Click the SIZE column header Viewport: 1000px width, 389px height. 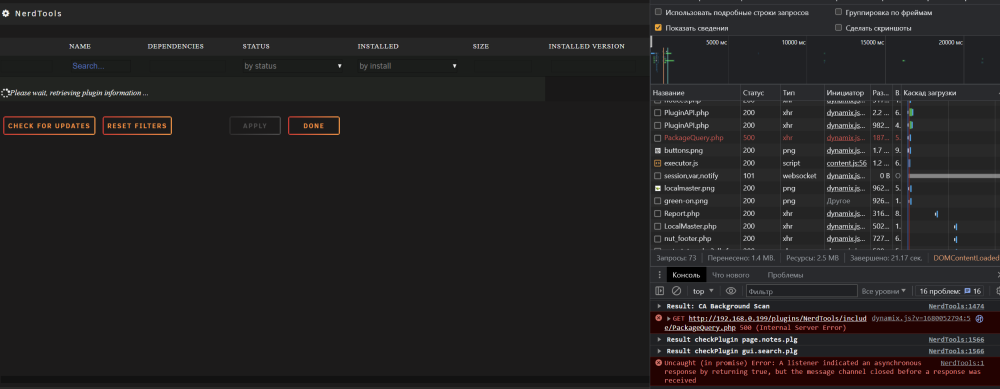click(x=481, y=47)
